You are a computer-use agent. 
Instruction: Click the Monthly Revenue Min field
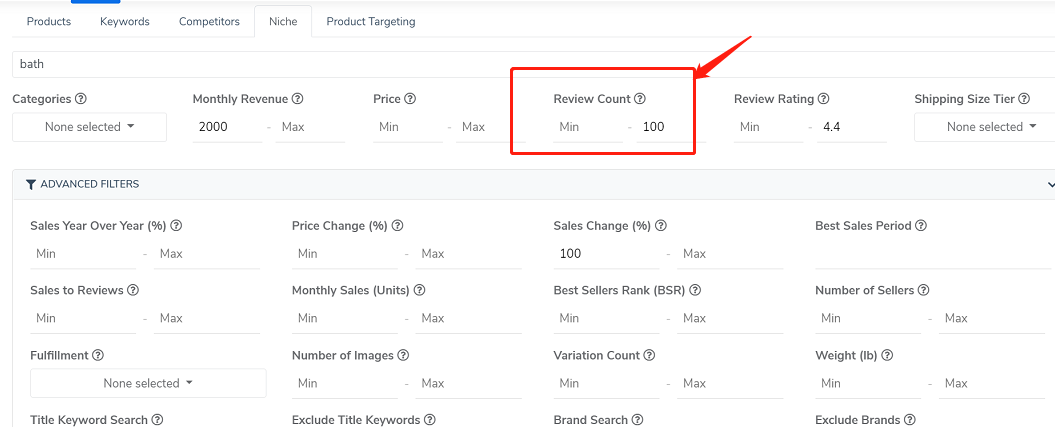tap(227, 126)
